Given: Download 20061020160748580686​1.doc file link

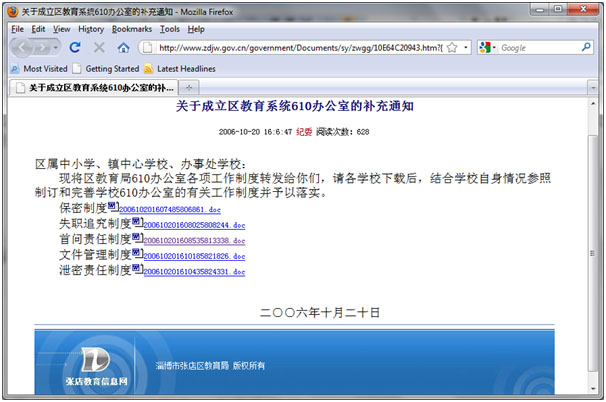Looking at the screenshot, I should coord(162,210).
